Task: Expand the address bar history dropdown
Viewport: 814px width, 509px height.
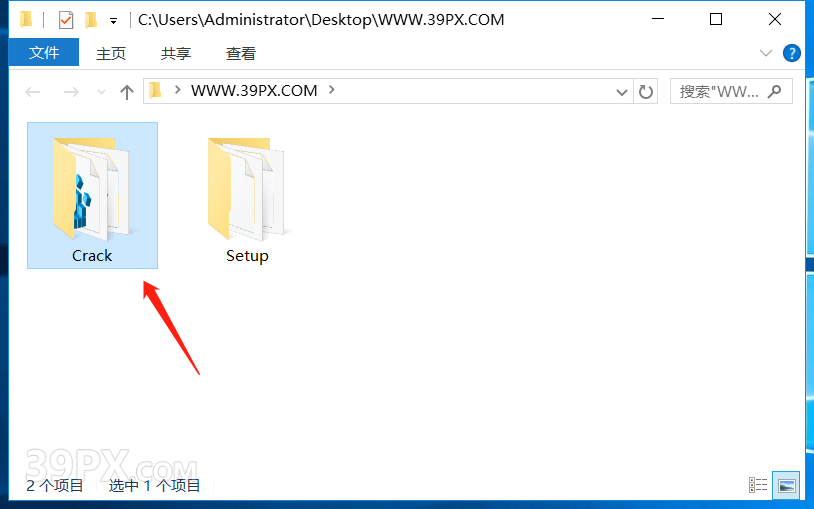Action: (621, 92)
